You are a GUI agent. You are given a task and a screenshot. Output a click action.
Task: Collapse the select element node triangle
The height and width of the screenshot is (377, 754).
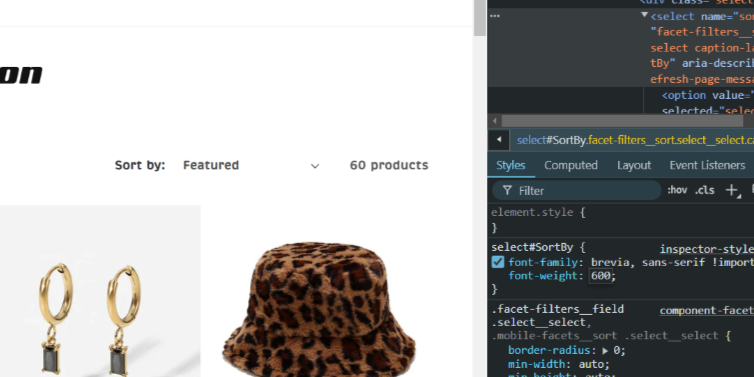click(644, 15)
